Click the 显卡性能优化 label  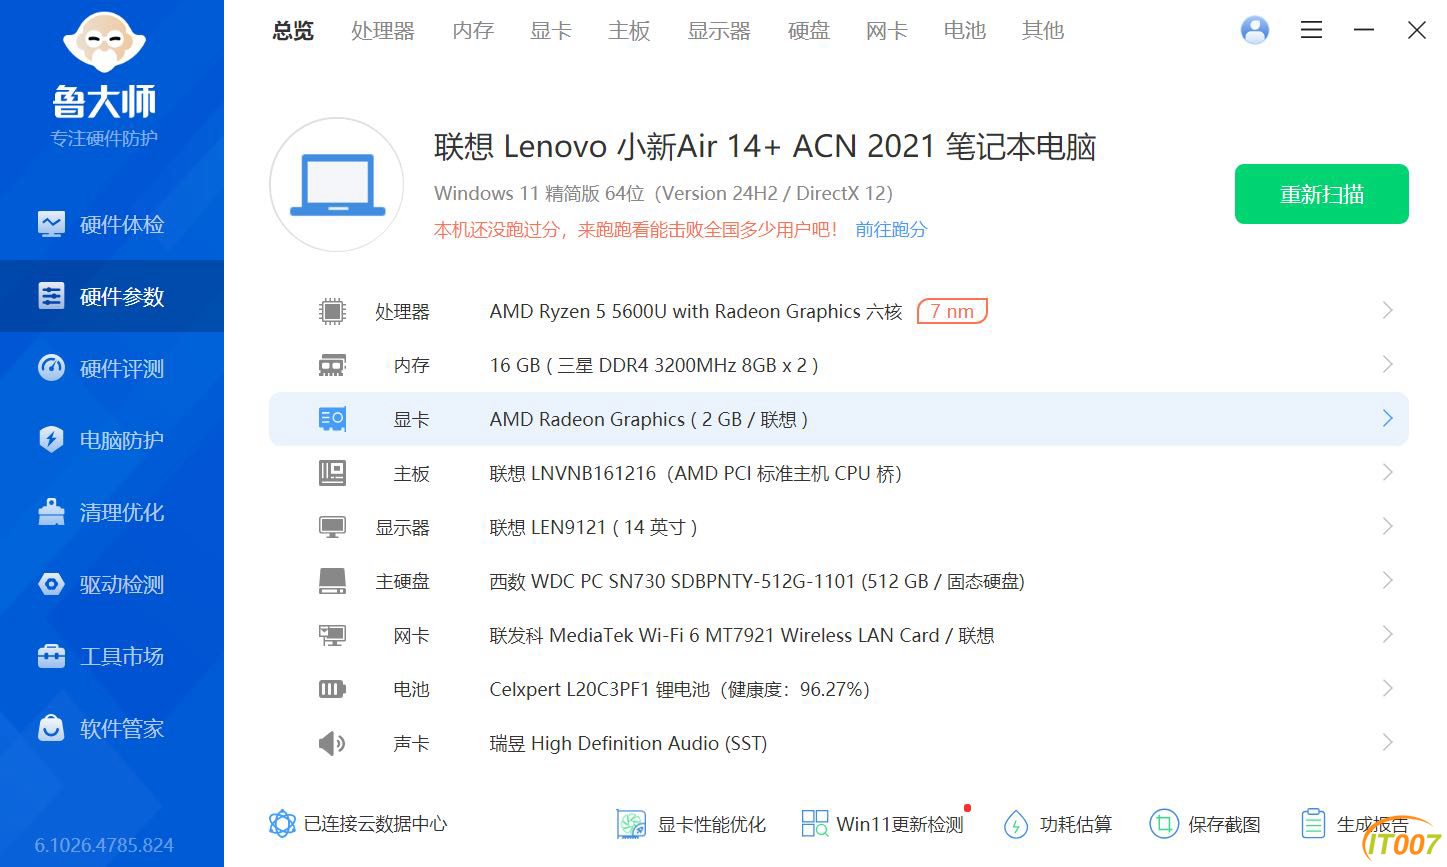[711, 825]
